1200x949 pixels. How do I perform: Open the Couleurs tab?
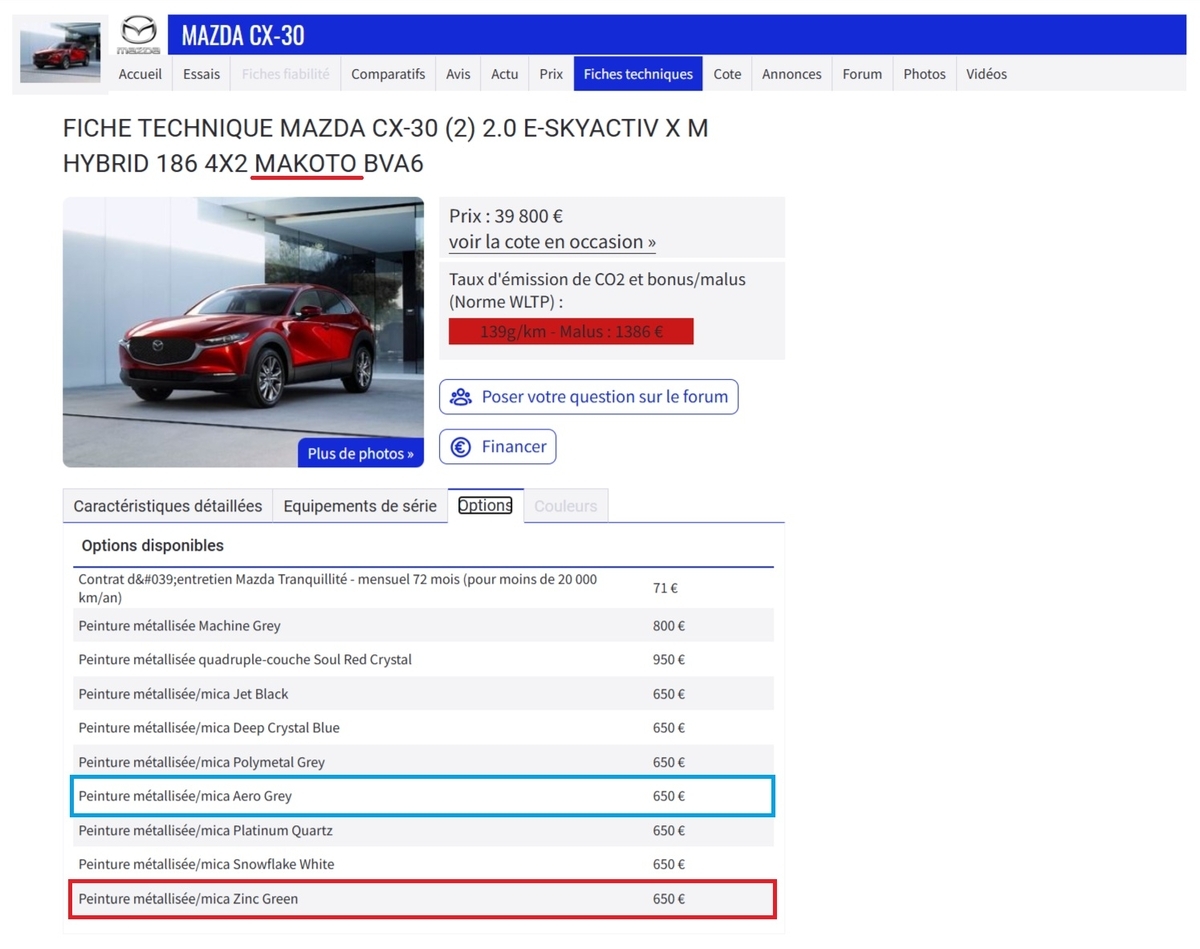[x=566, y=506]
